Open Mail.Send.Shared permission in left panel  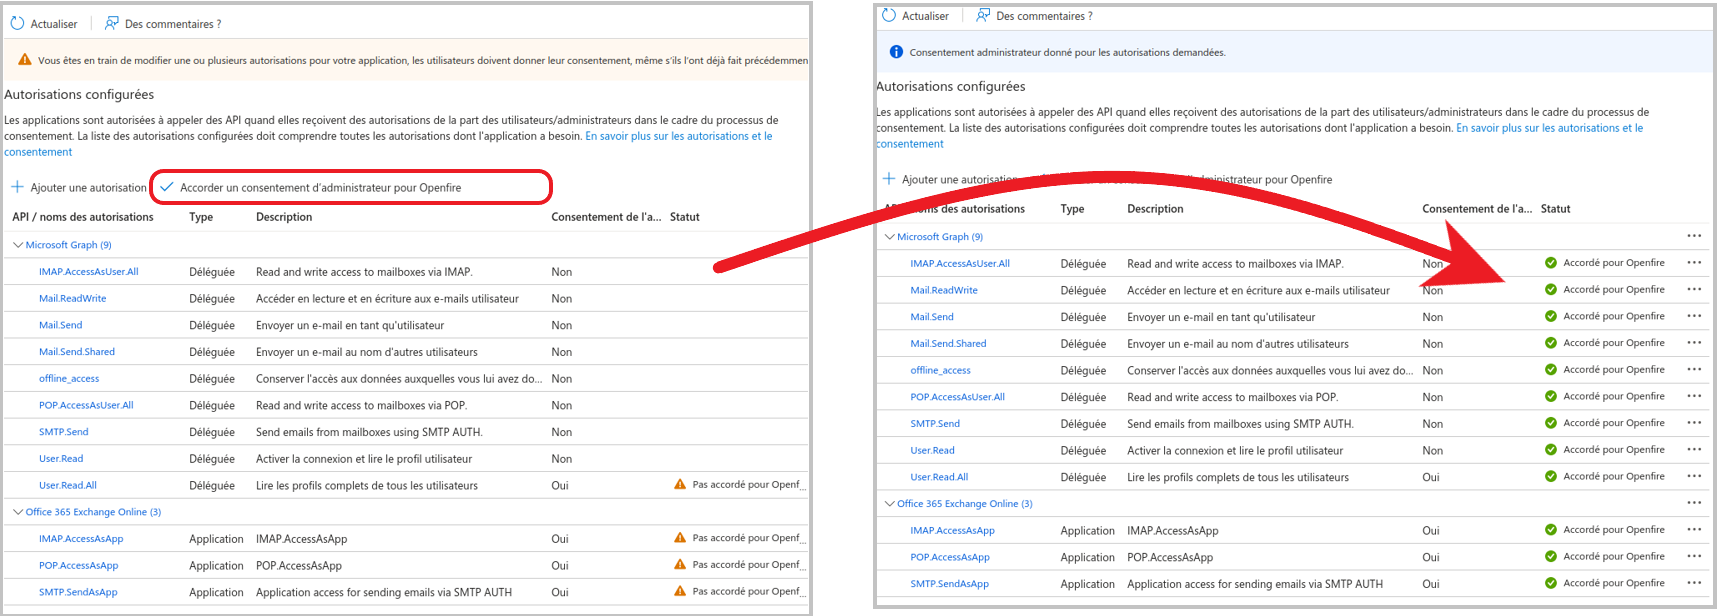(77, 352)
